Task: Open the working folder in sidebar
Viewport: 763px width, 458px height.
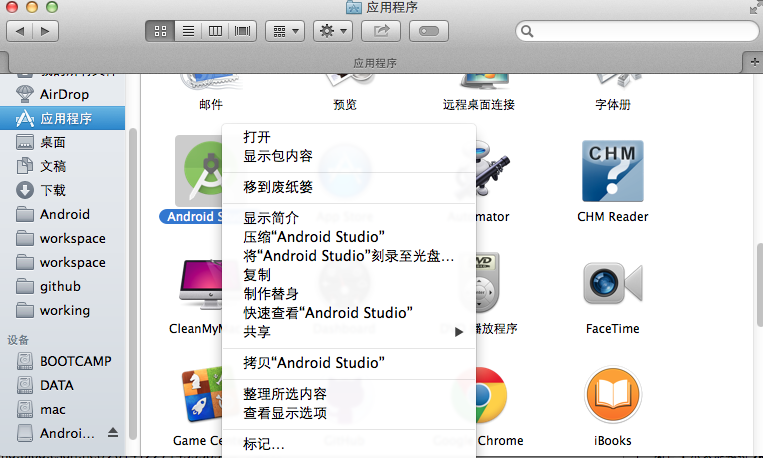Action: click(62, 310)
